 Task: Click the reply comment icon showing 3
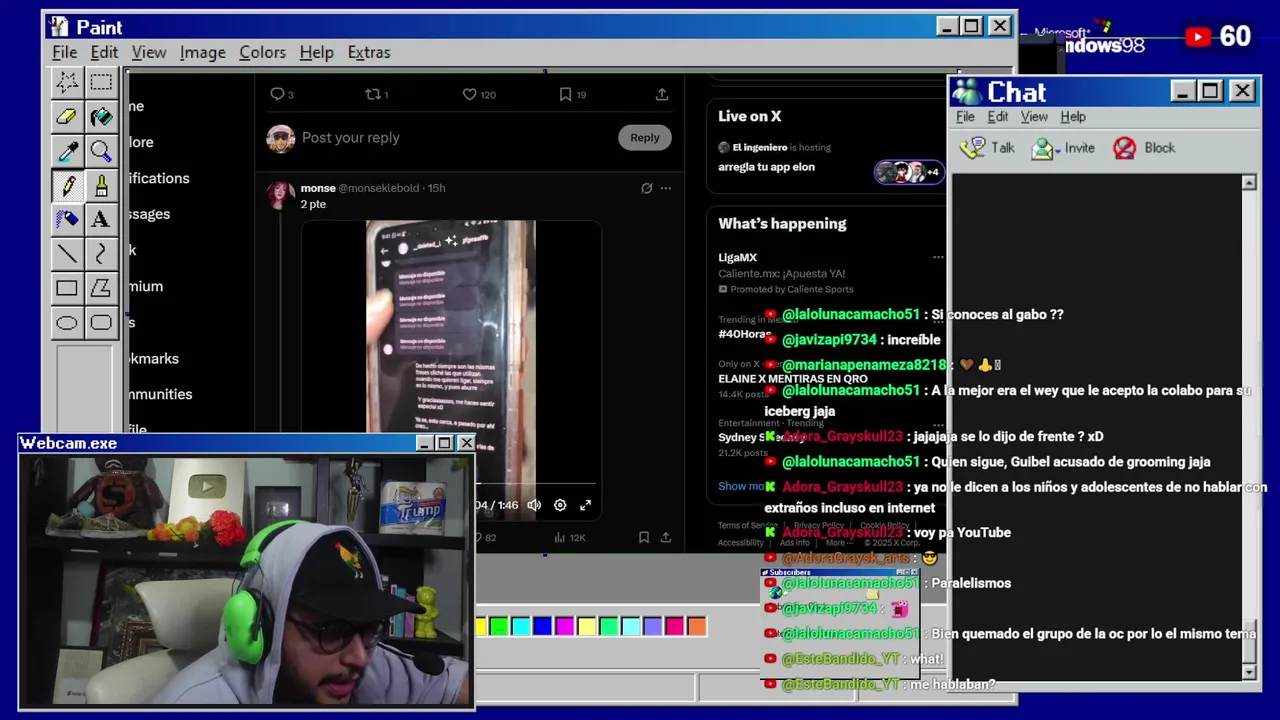(x=277, y=94)
